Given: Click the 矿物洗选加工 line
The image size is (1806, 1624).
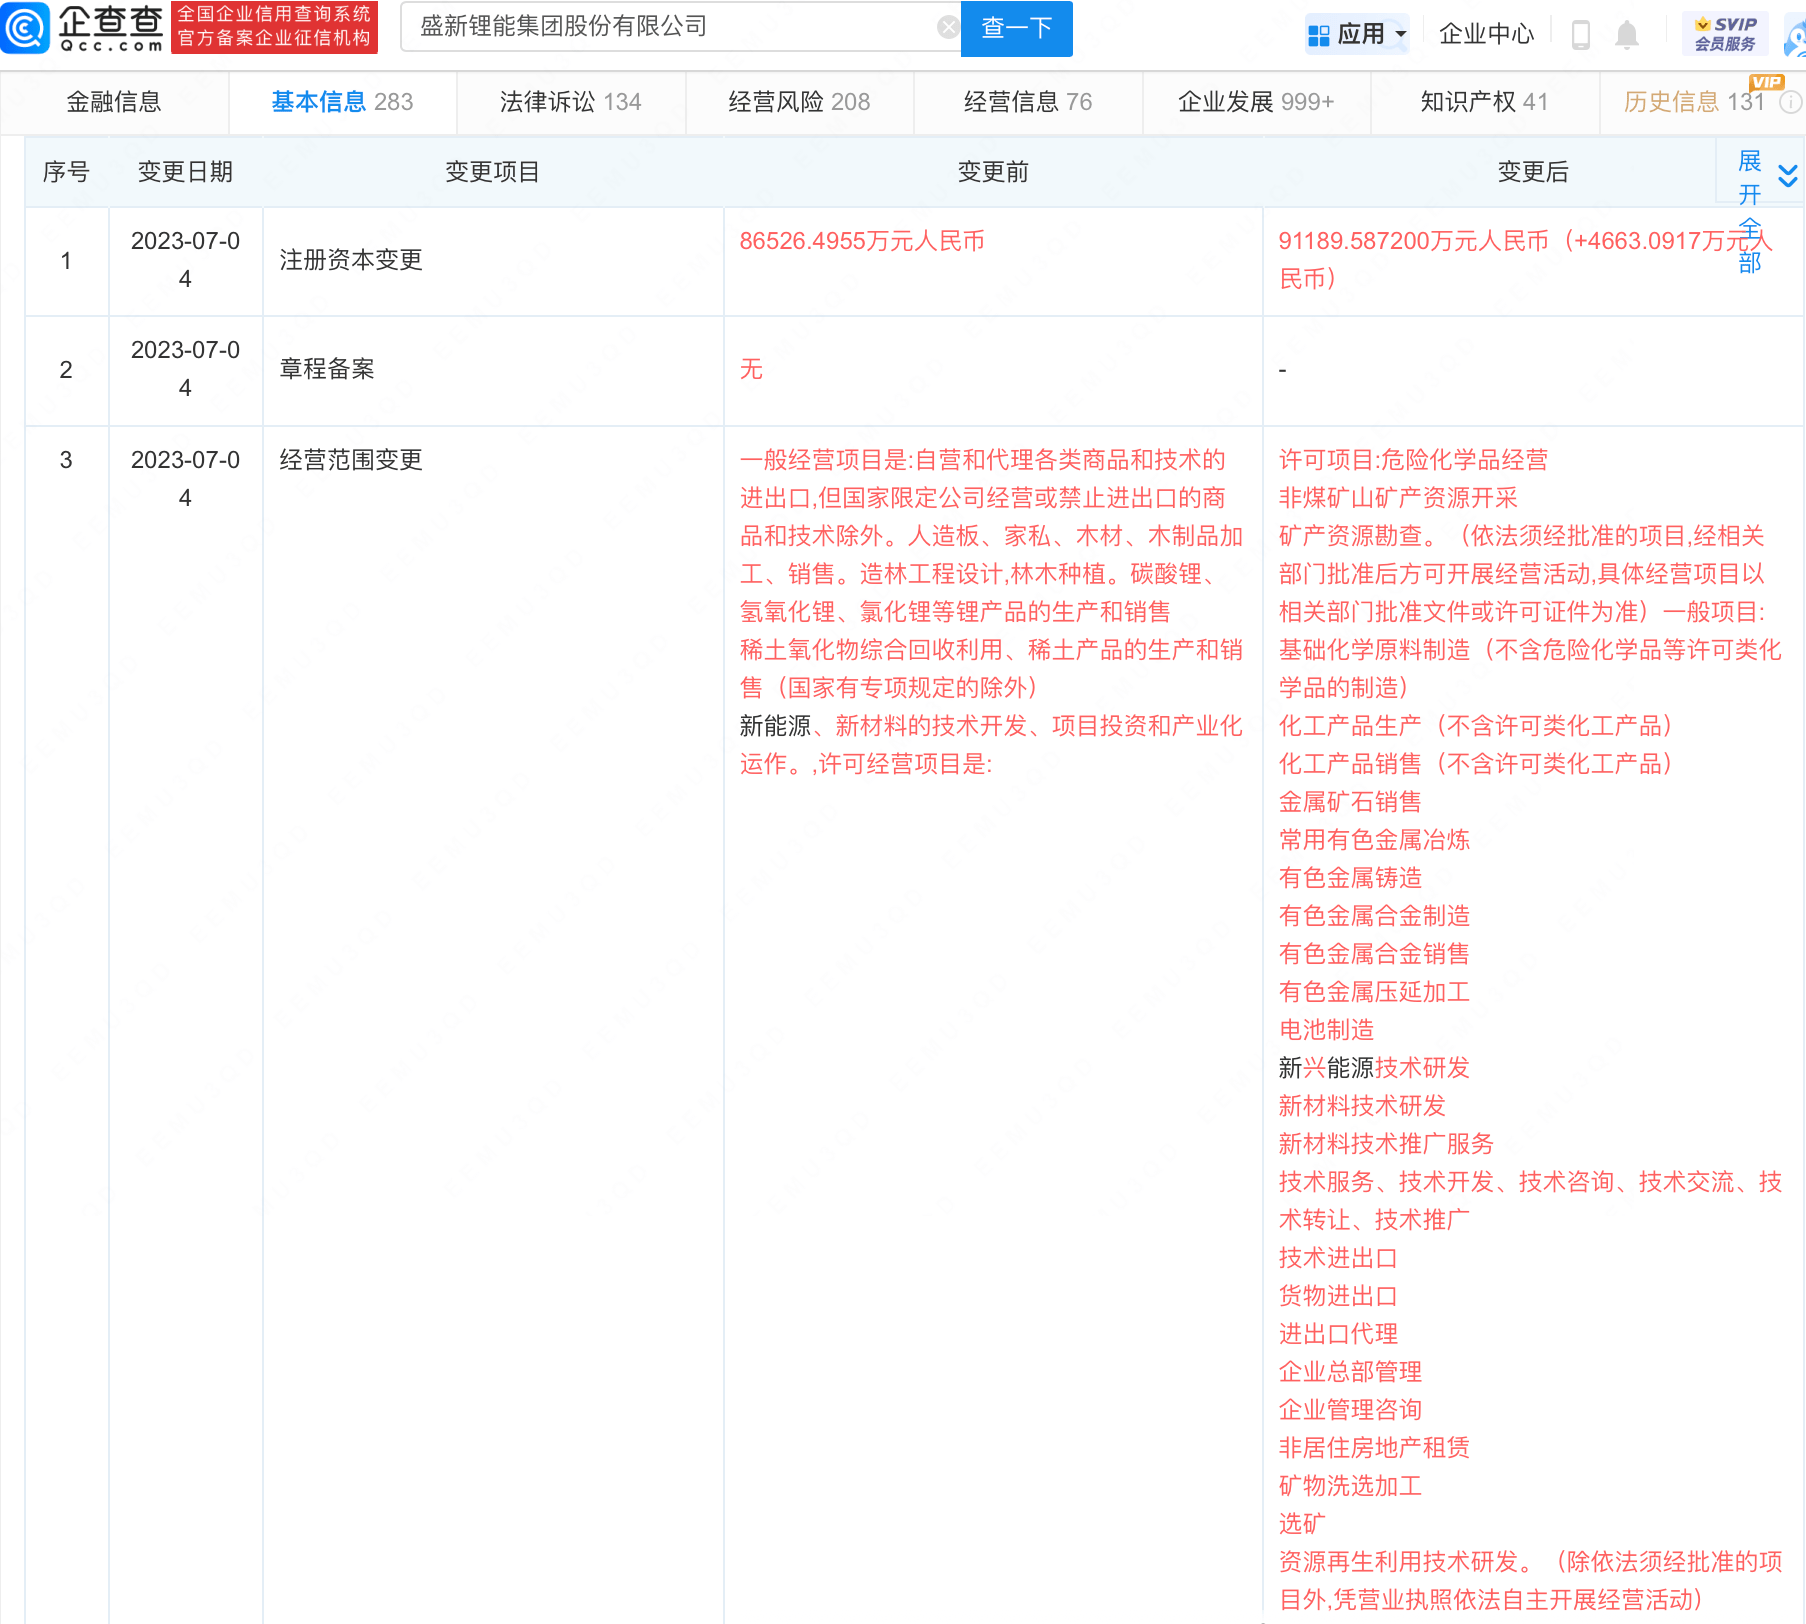Looking at the screenshot, I should click(x=1350, y=1486).
